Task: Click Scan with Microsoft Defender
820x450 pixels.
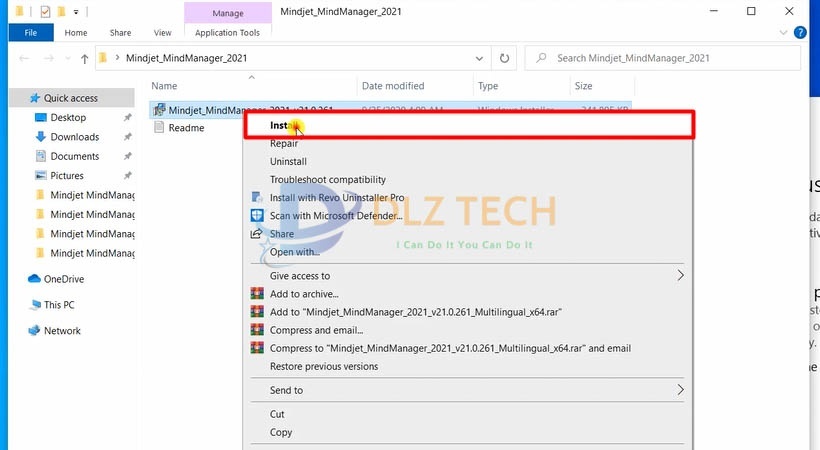Action: coord(336,216)
